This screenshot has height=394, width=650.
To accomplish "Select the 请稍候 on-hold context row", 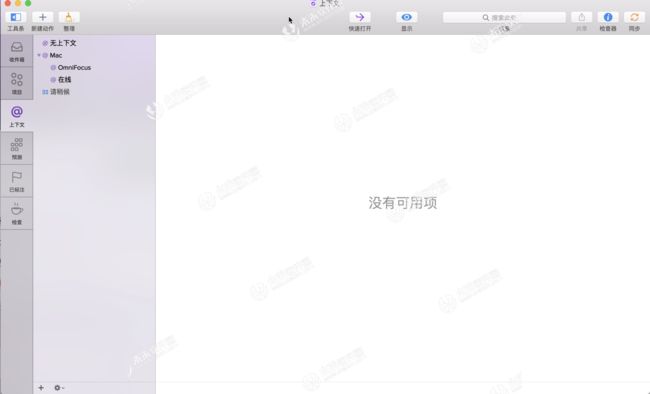I will (95, 92).
